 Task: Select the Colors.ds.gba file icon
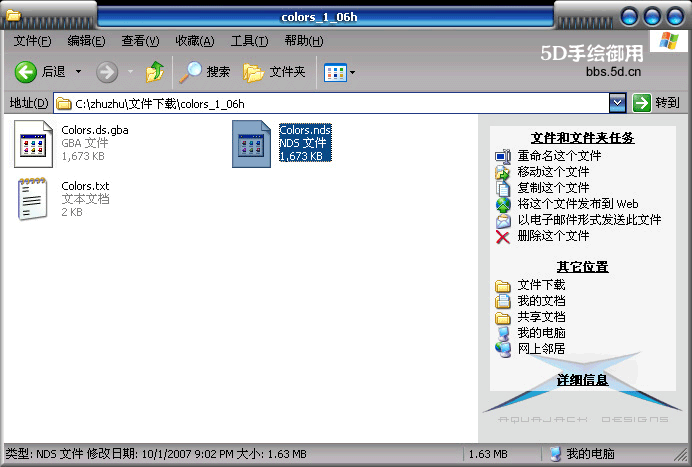point(33,144)
